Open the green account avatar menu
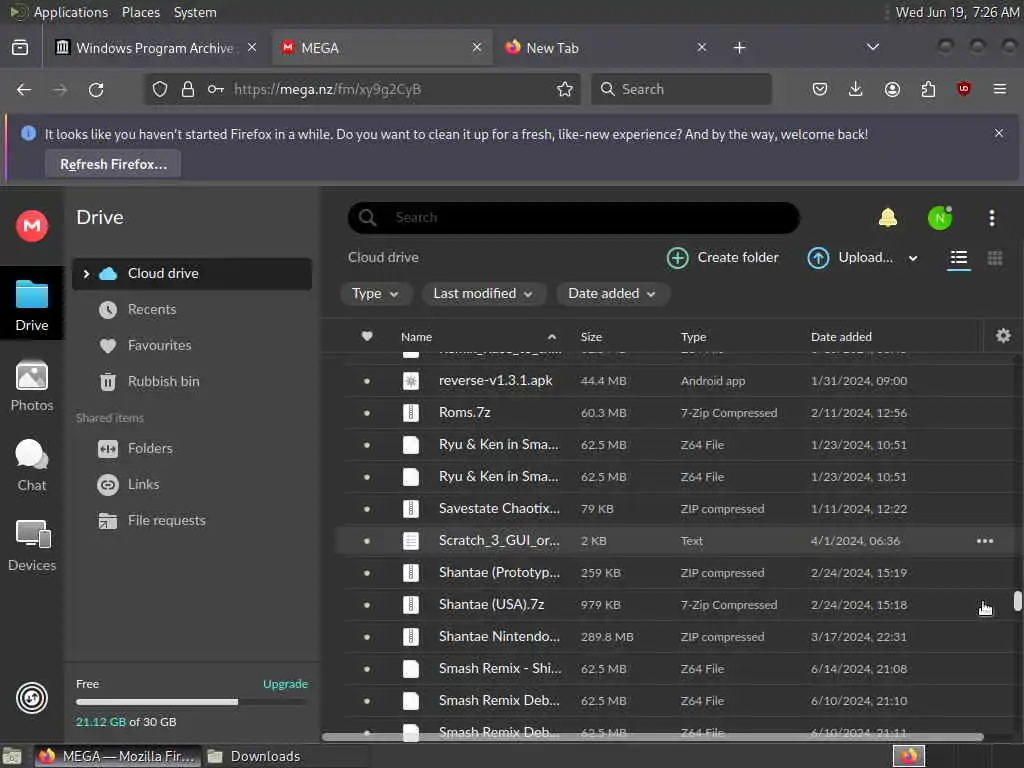The width and height of the screenshot is (1024, 768). coord(940,218)
